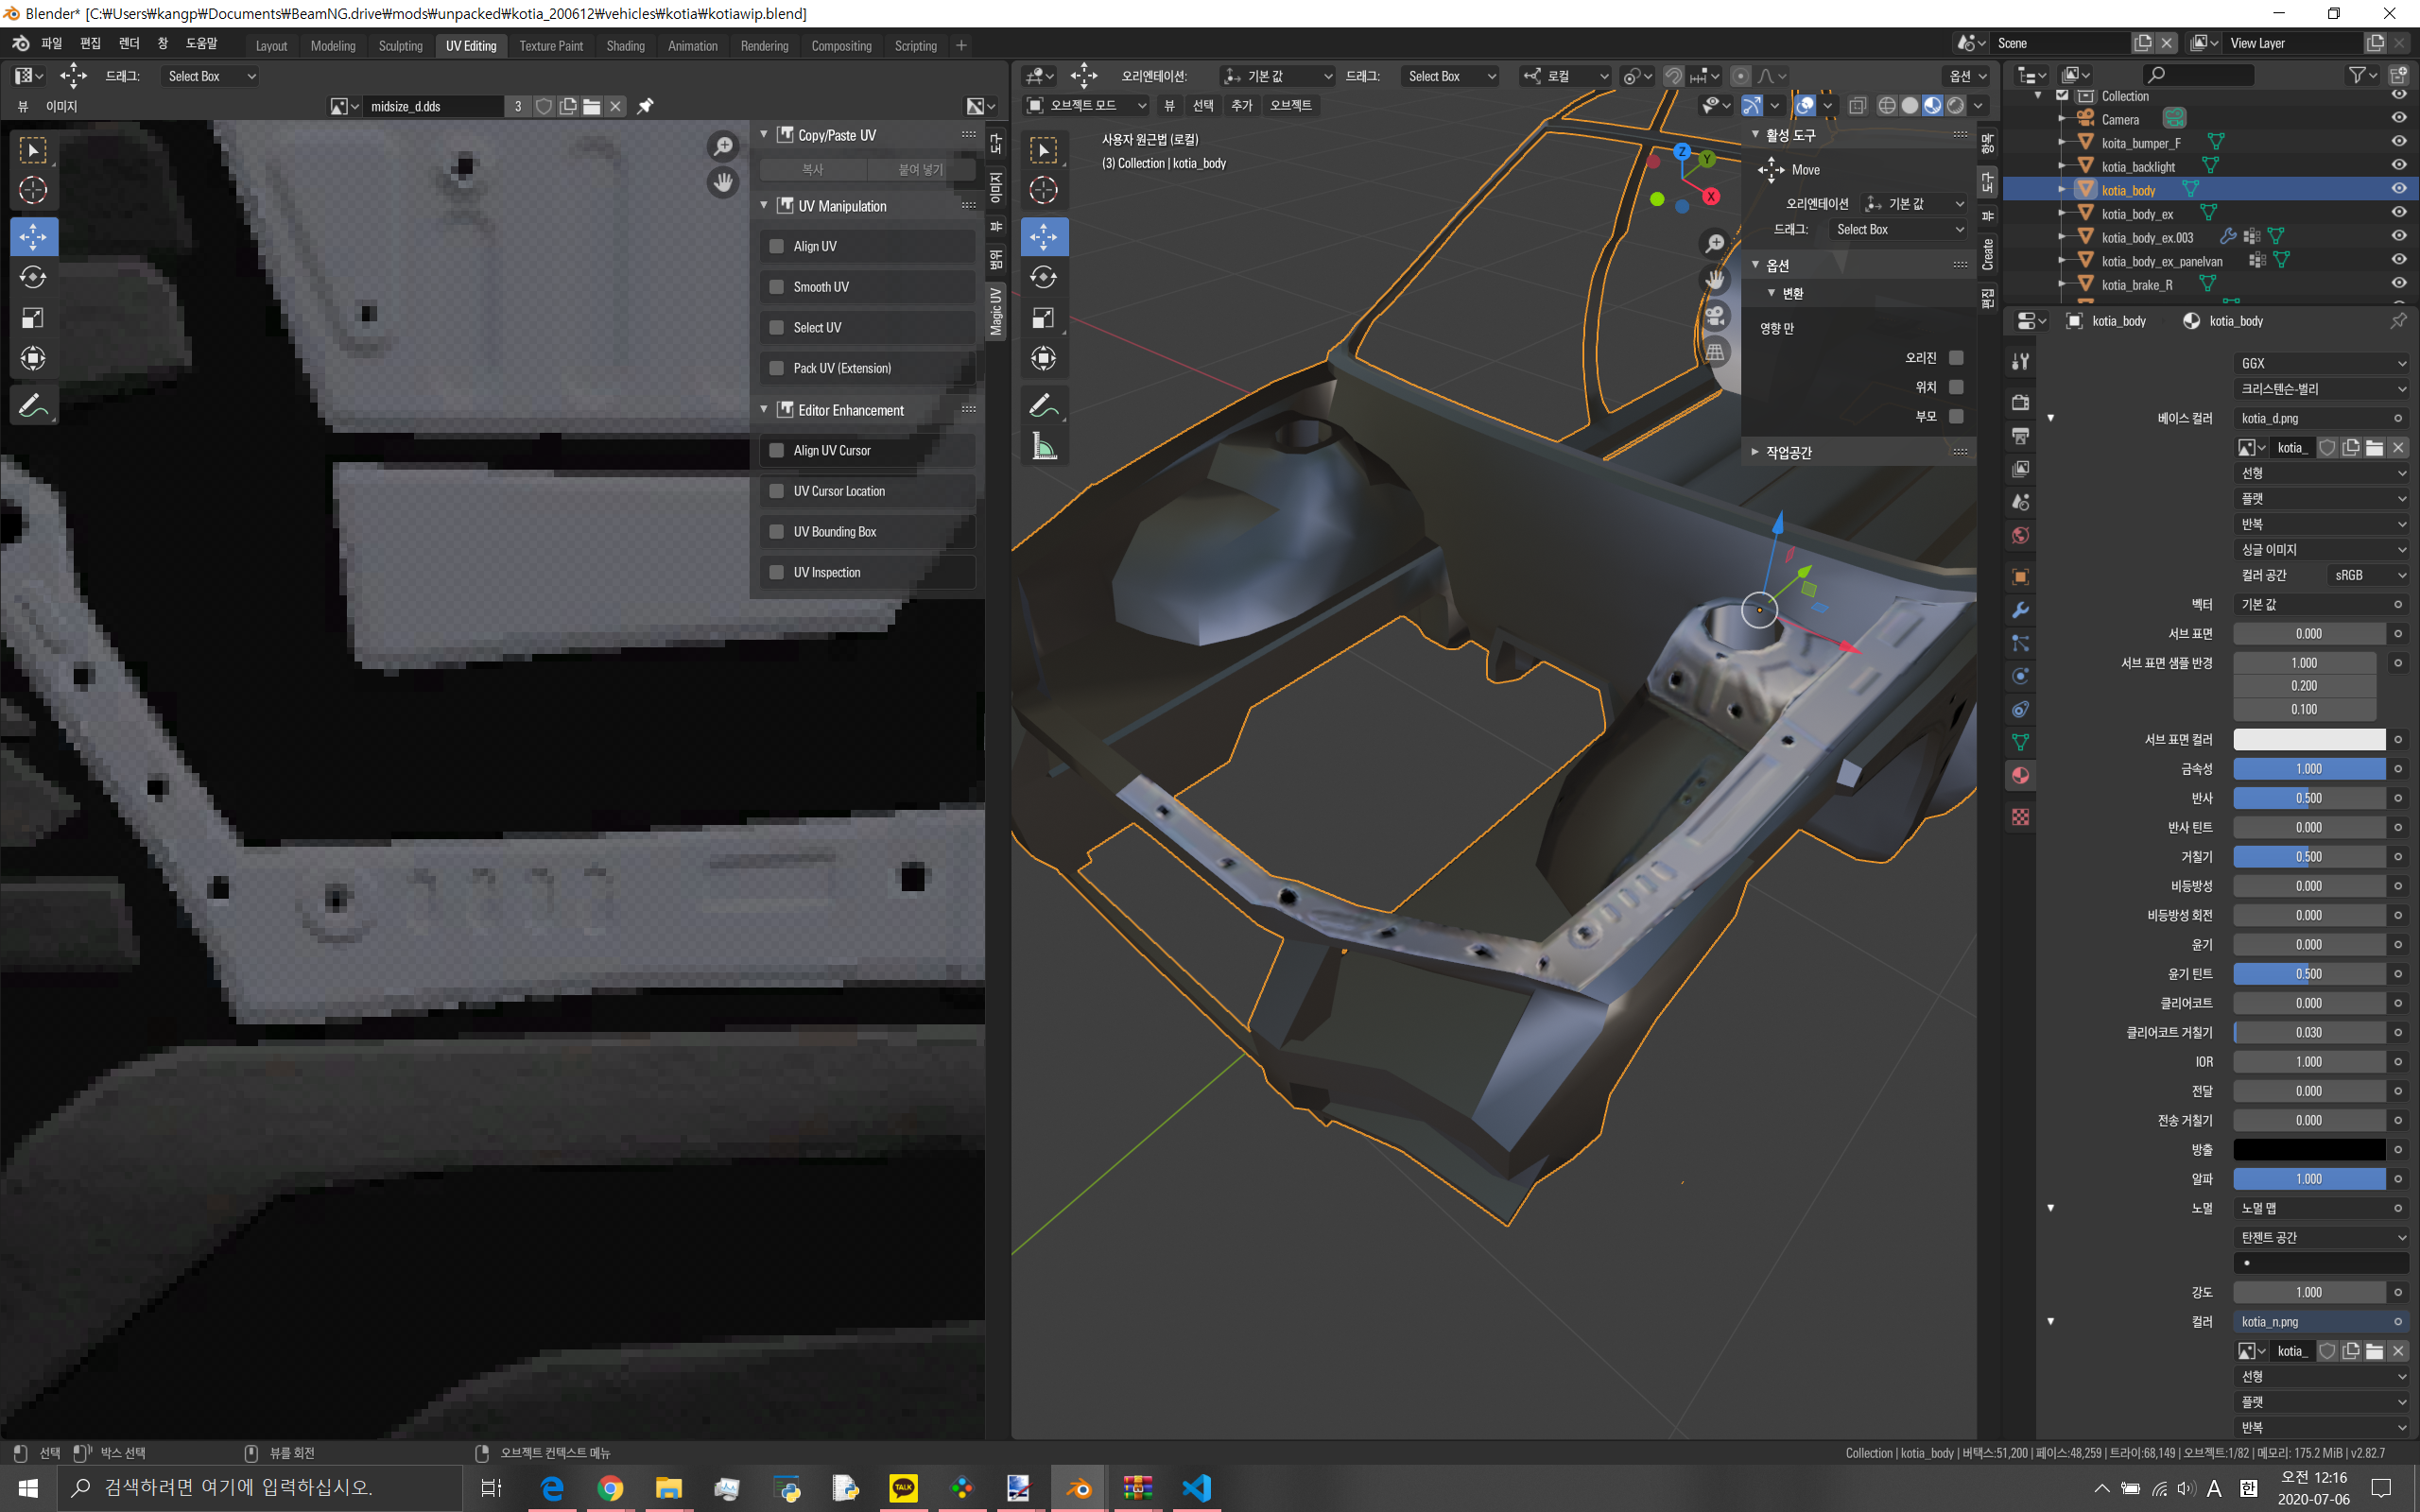
Task: Select the Move tool in UV editor
Action: 33,237
